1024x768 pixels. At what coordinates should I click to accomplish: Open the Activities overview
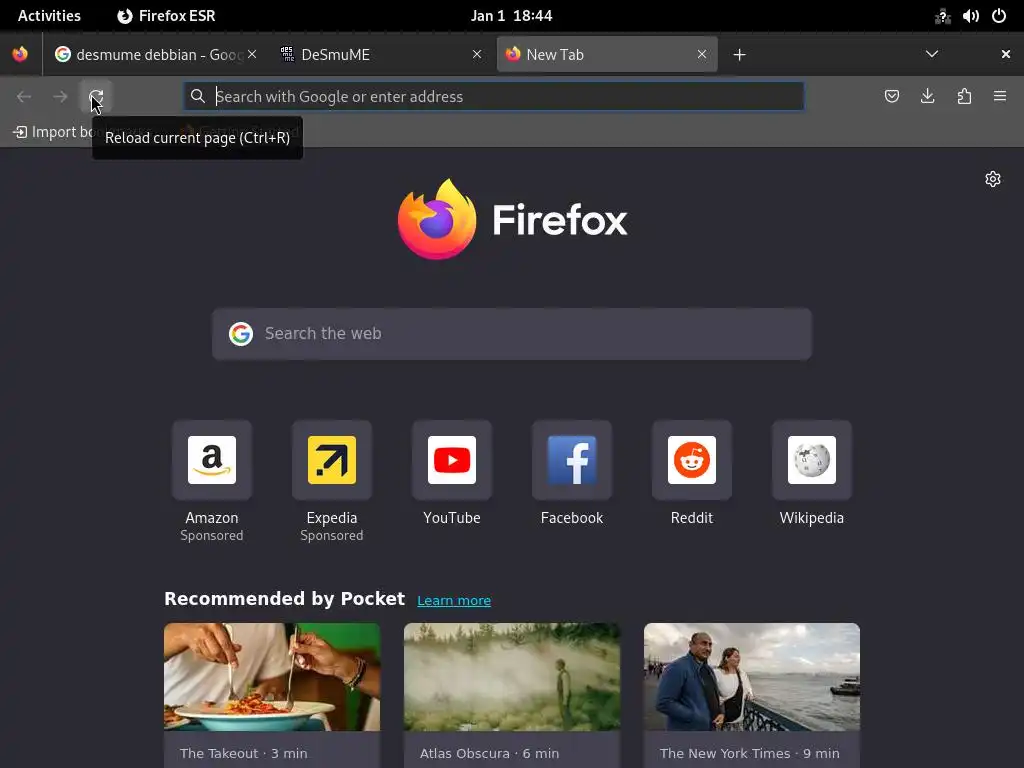click(x=49, y=16)
